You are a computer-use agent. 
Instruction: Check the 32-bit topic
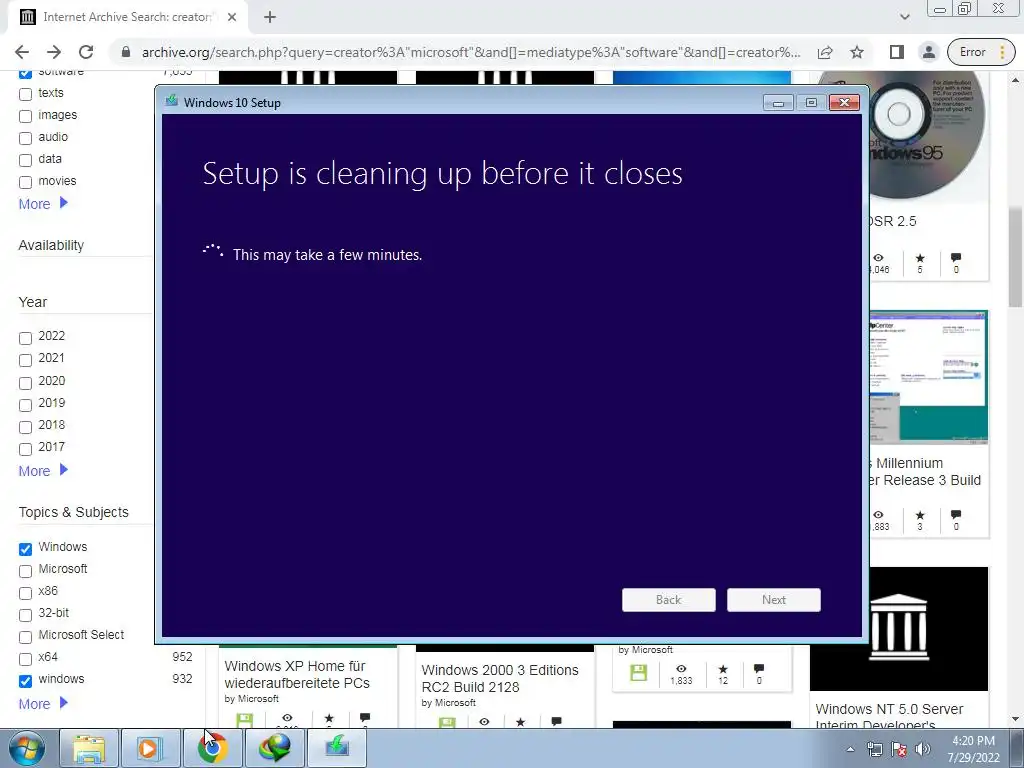(x=25, y=615)
